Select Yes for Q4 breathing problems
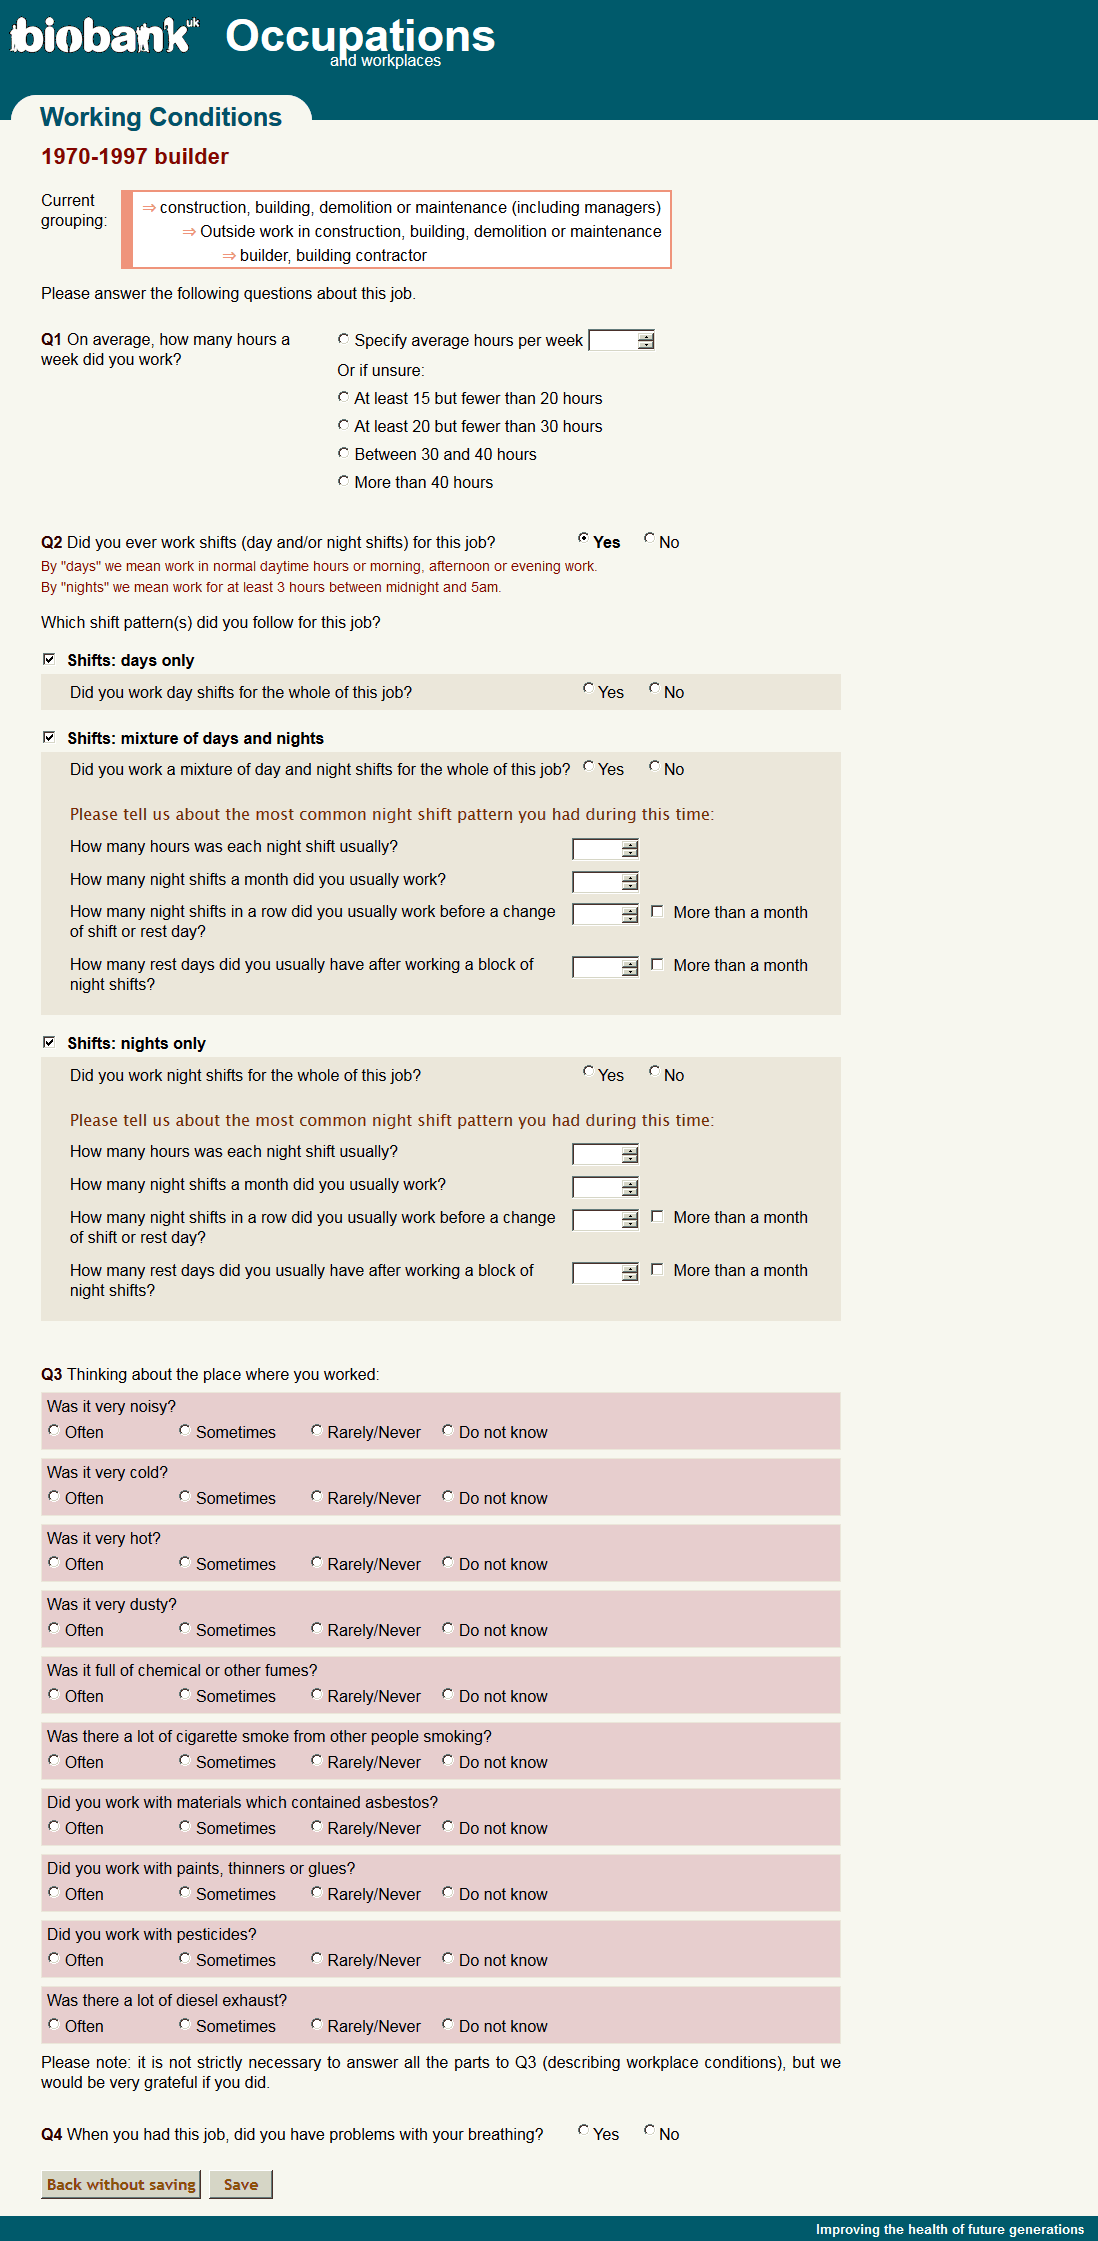 click(584, 2131)
